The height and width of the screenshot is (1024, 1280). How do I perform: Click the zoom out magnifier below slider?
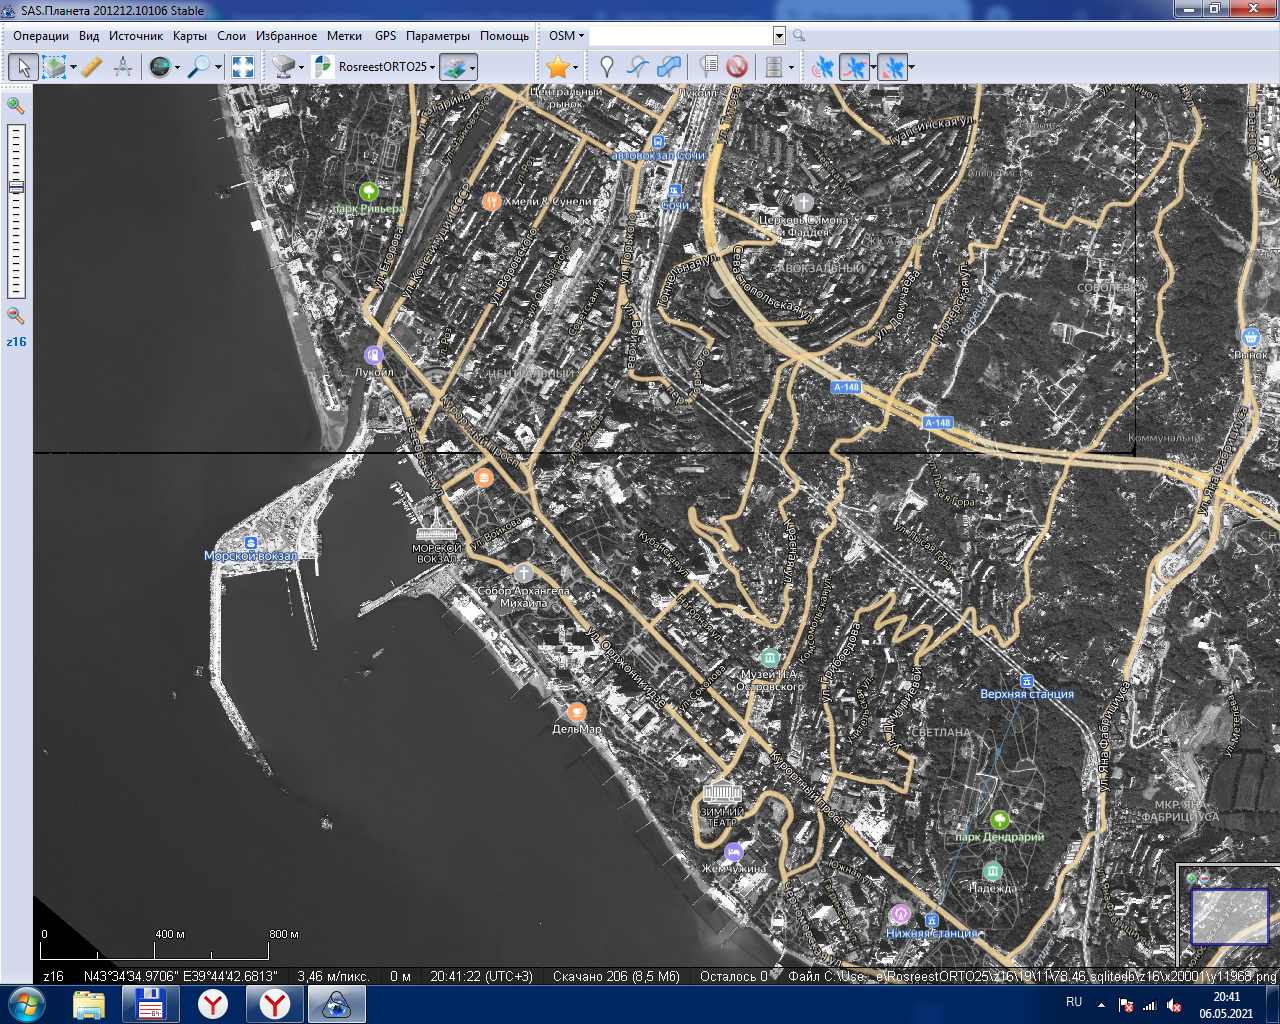[x=16, y=316]
